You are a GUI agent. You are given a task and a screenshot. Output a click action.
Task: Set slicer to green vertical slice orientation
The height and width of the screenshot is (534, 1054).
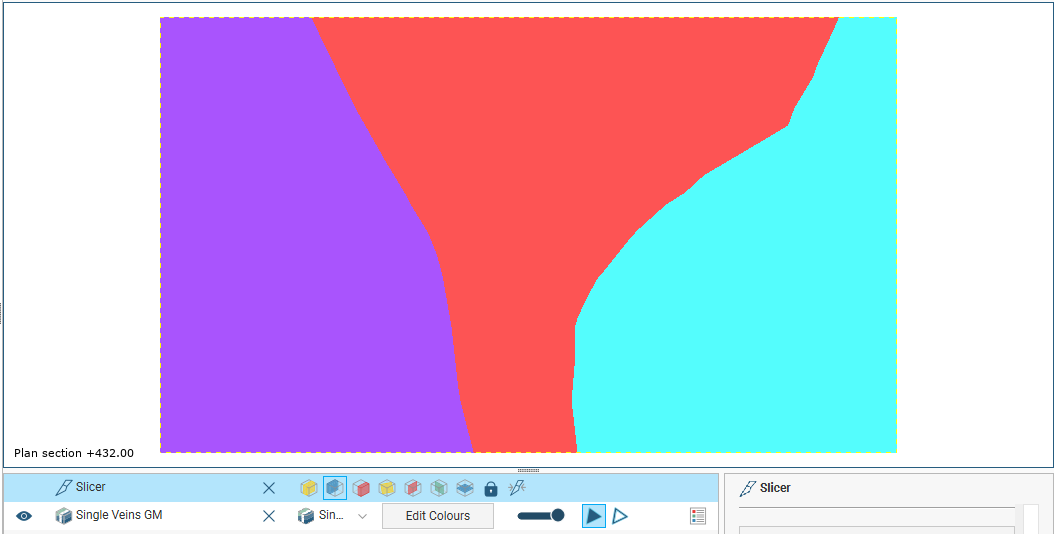tap(439, 488)
